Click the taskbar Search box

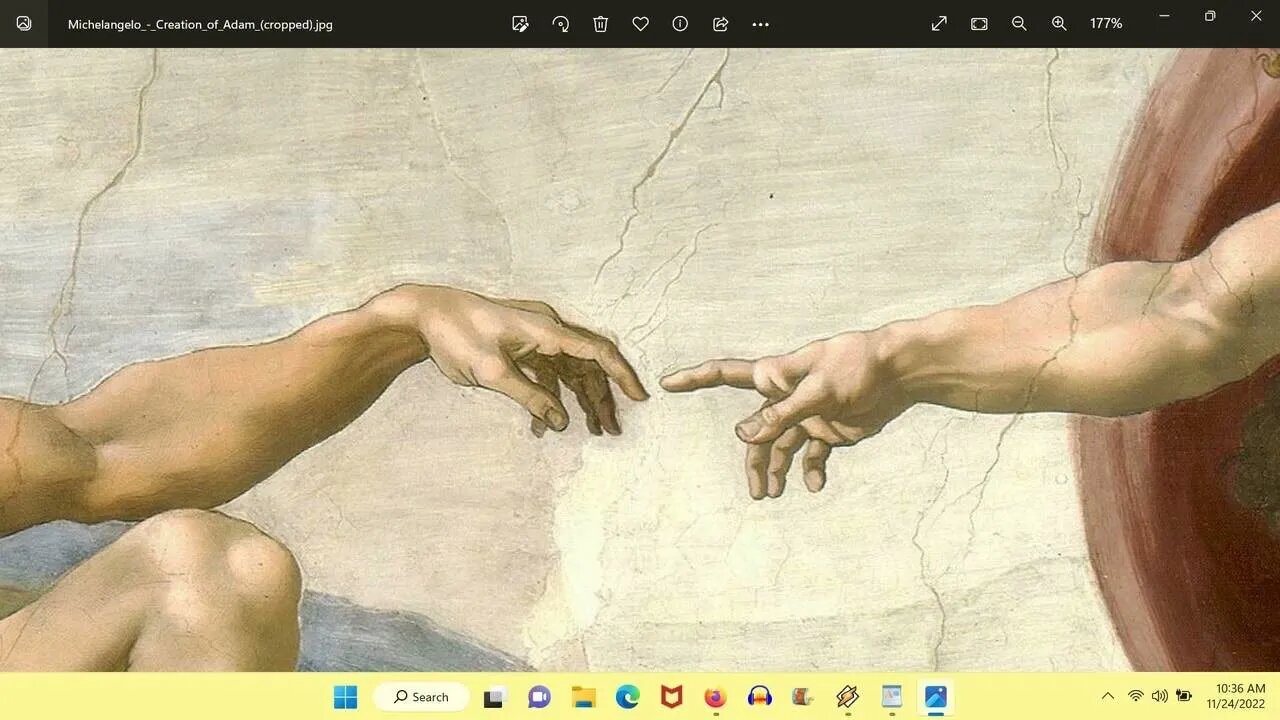coord(421,697)
